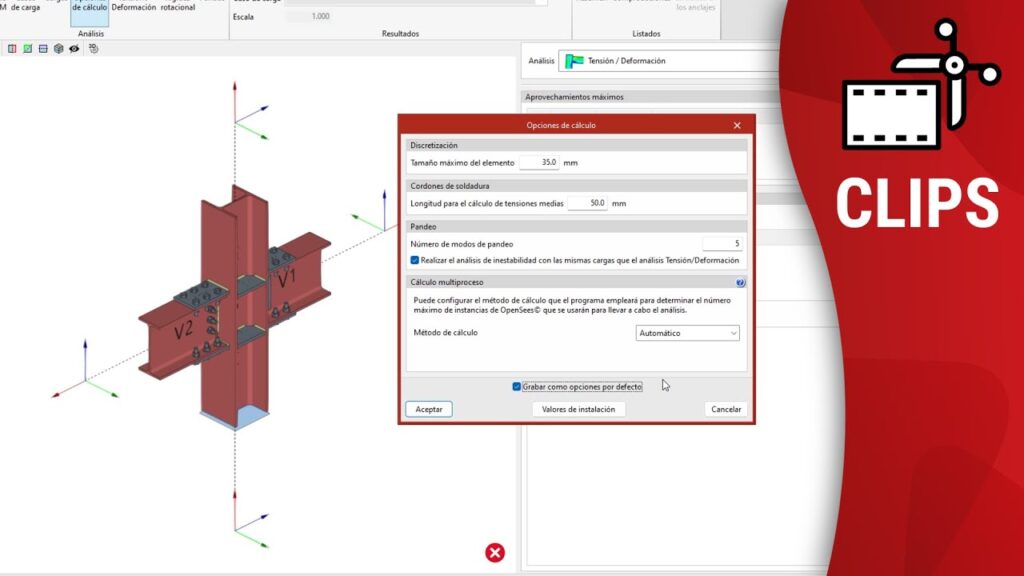The image size is (1024, 576).
Task: Open the 'Método de cálculo' dropdown
Action: click(688, 333)
